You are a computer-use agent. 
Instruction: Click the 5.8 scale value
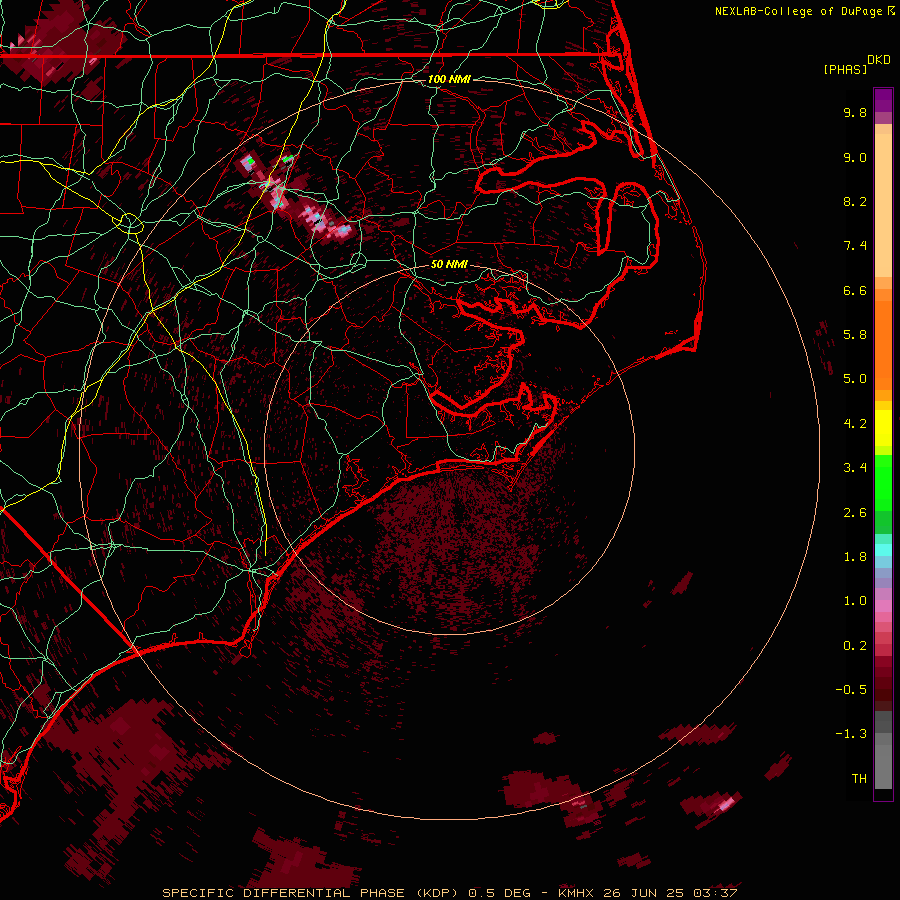[855, 335]
